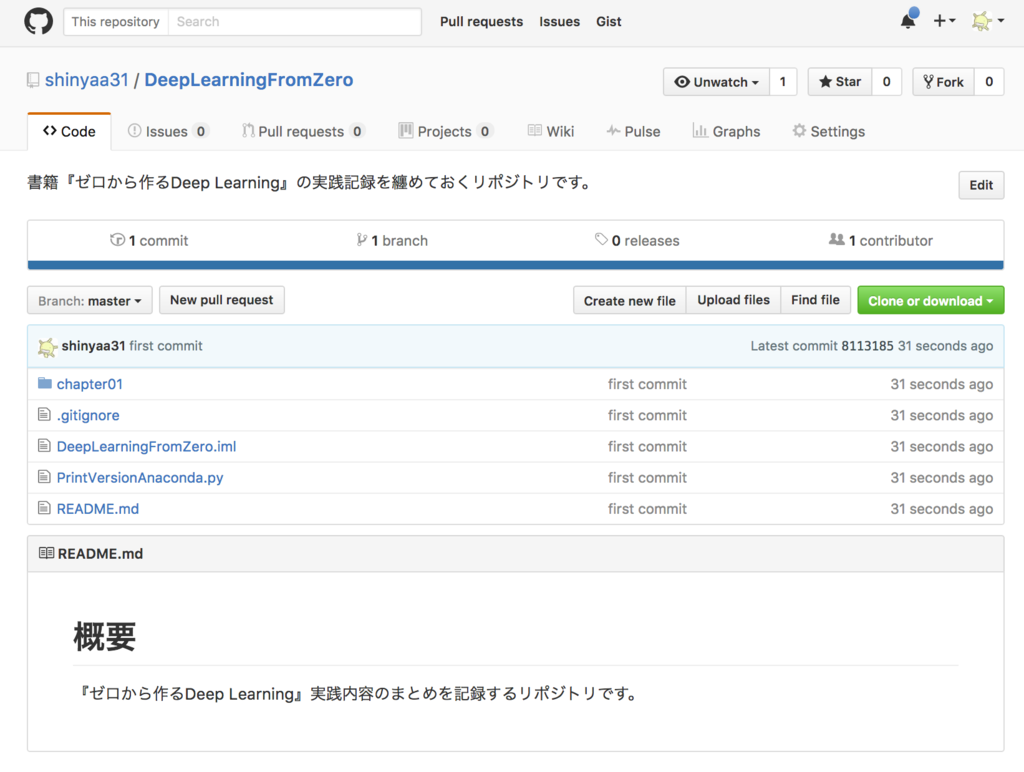Open Pull requests in top navigation

[x=481, y=22]
